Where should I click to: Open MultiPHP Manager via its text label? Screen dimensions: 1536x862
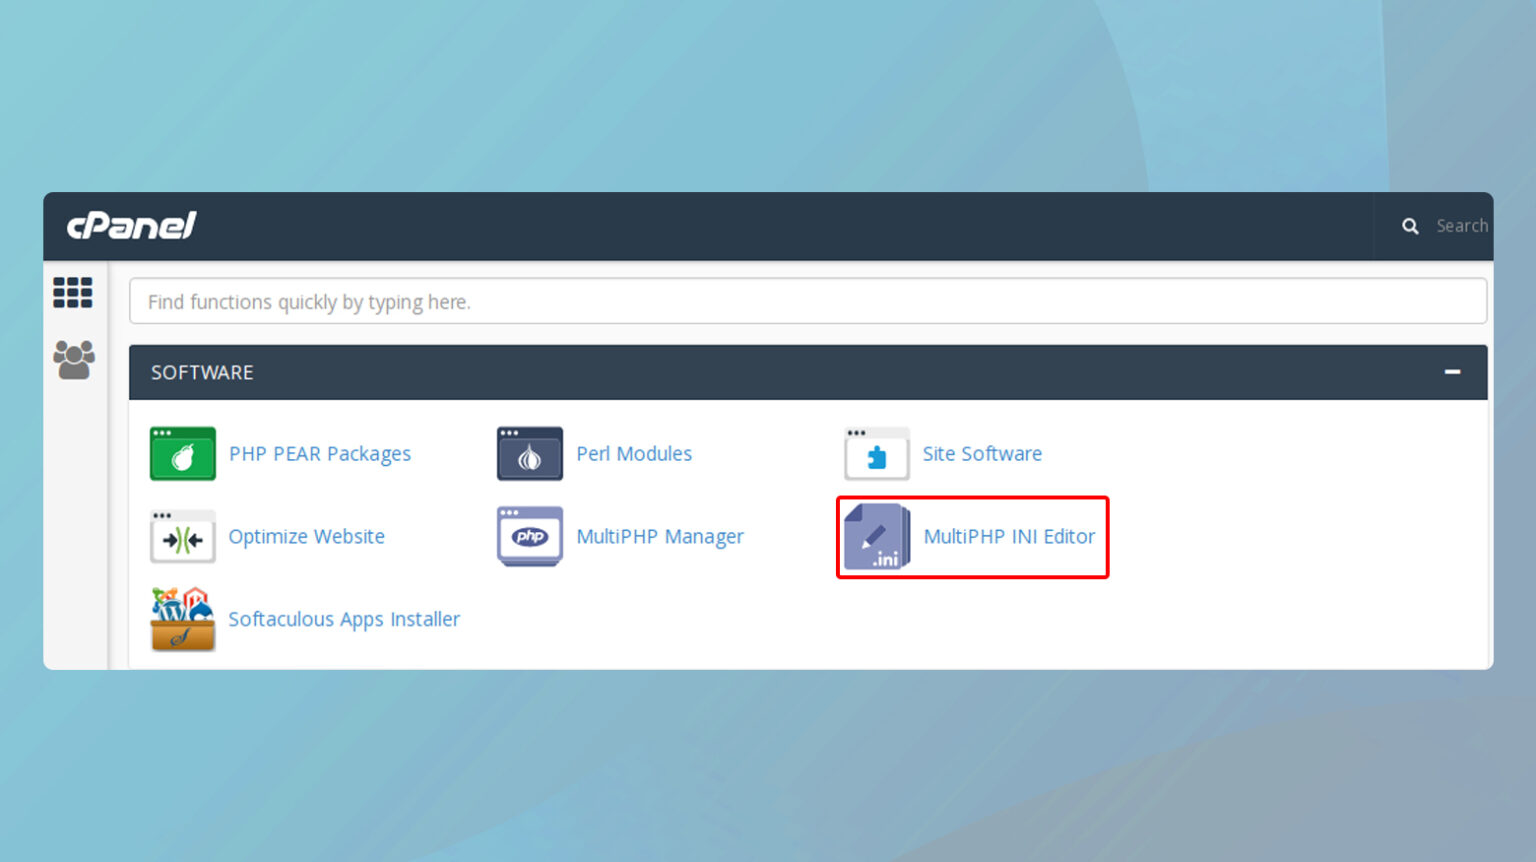tap(660, 537)
